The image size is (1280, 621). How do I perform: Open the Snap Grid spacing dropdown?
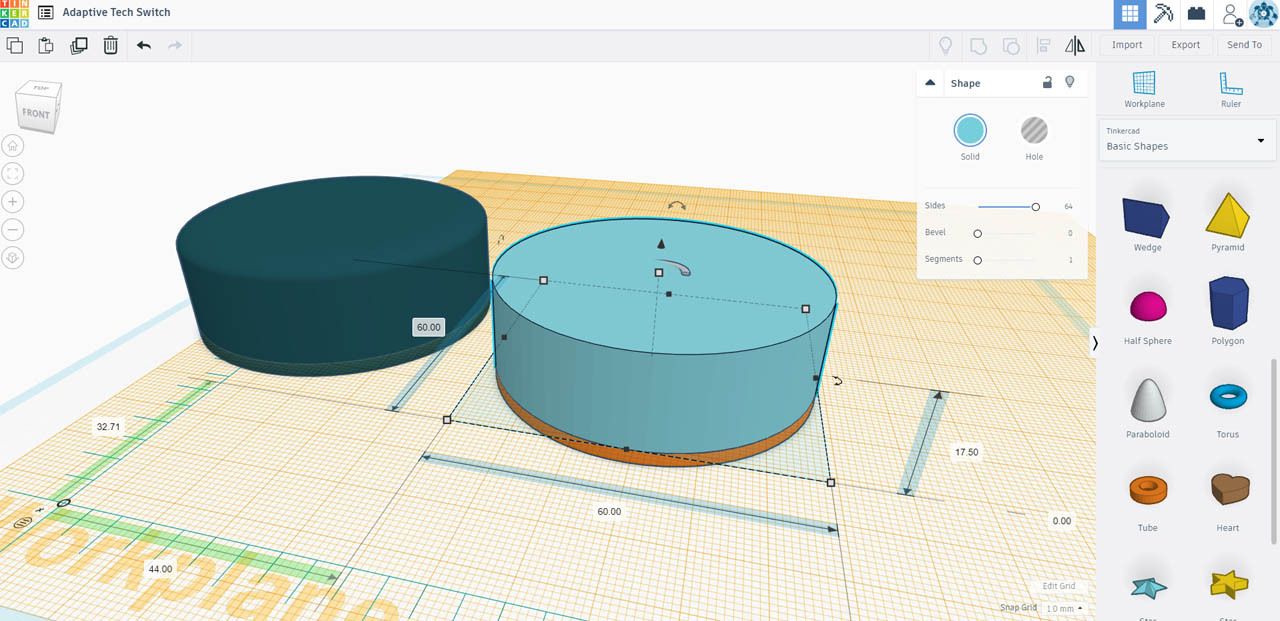click(x=1062, y=607)
